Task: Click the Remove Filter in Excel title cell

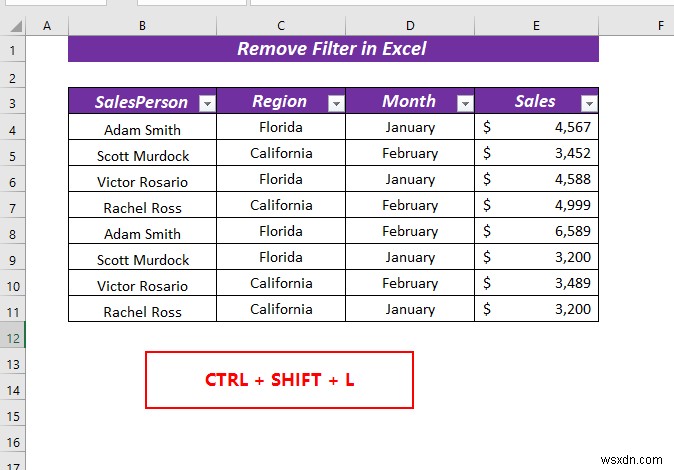Action: 333,49
